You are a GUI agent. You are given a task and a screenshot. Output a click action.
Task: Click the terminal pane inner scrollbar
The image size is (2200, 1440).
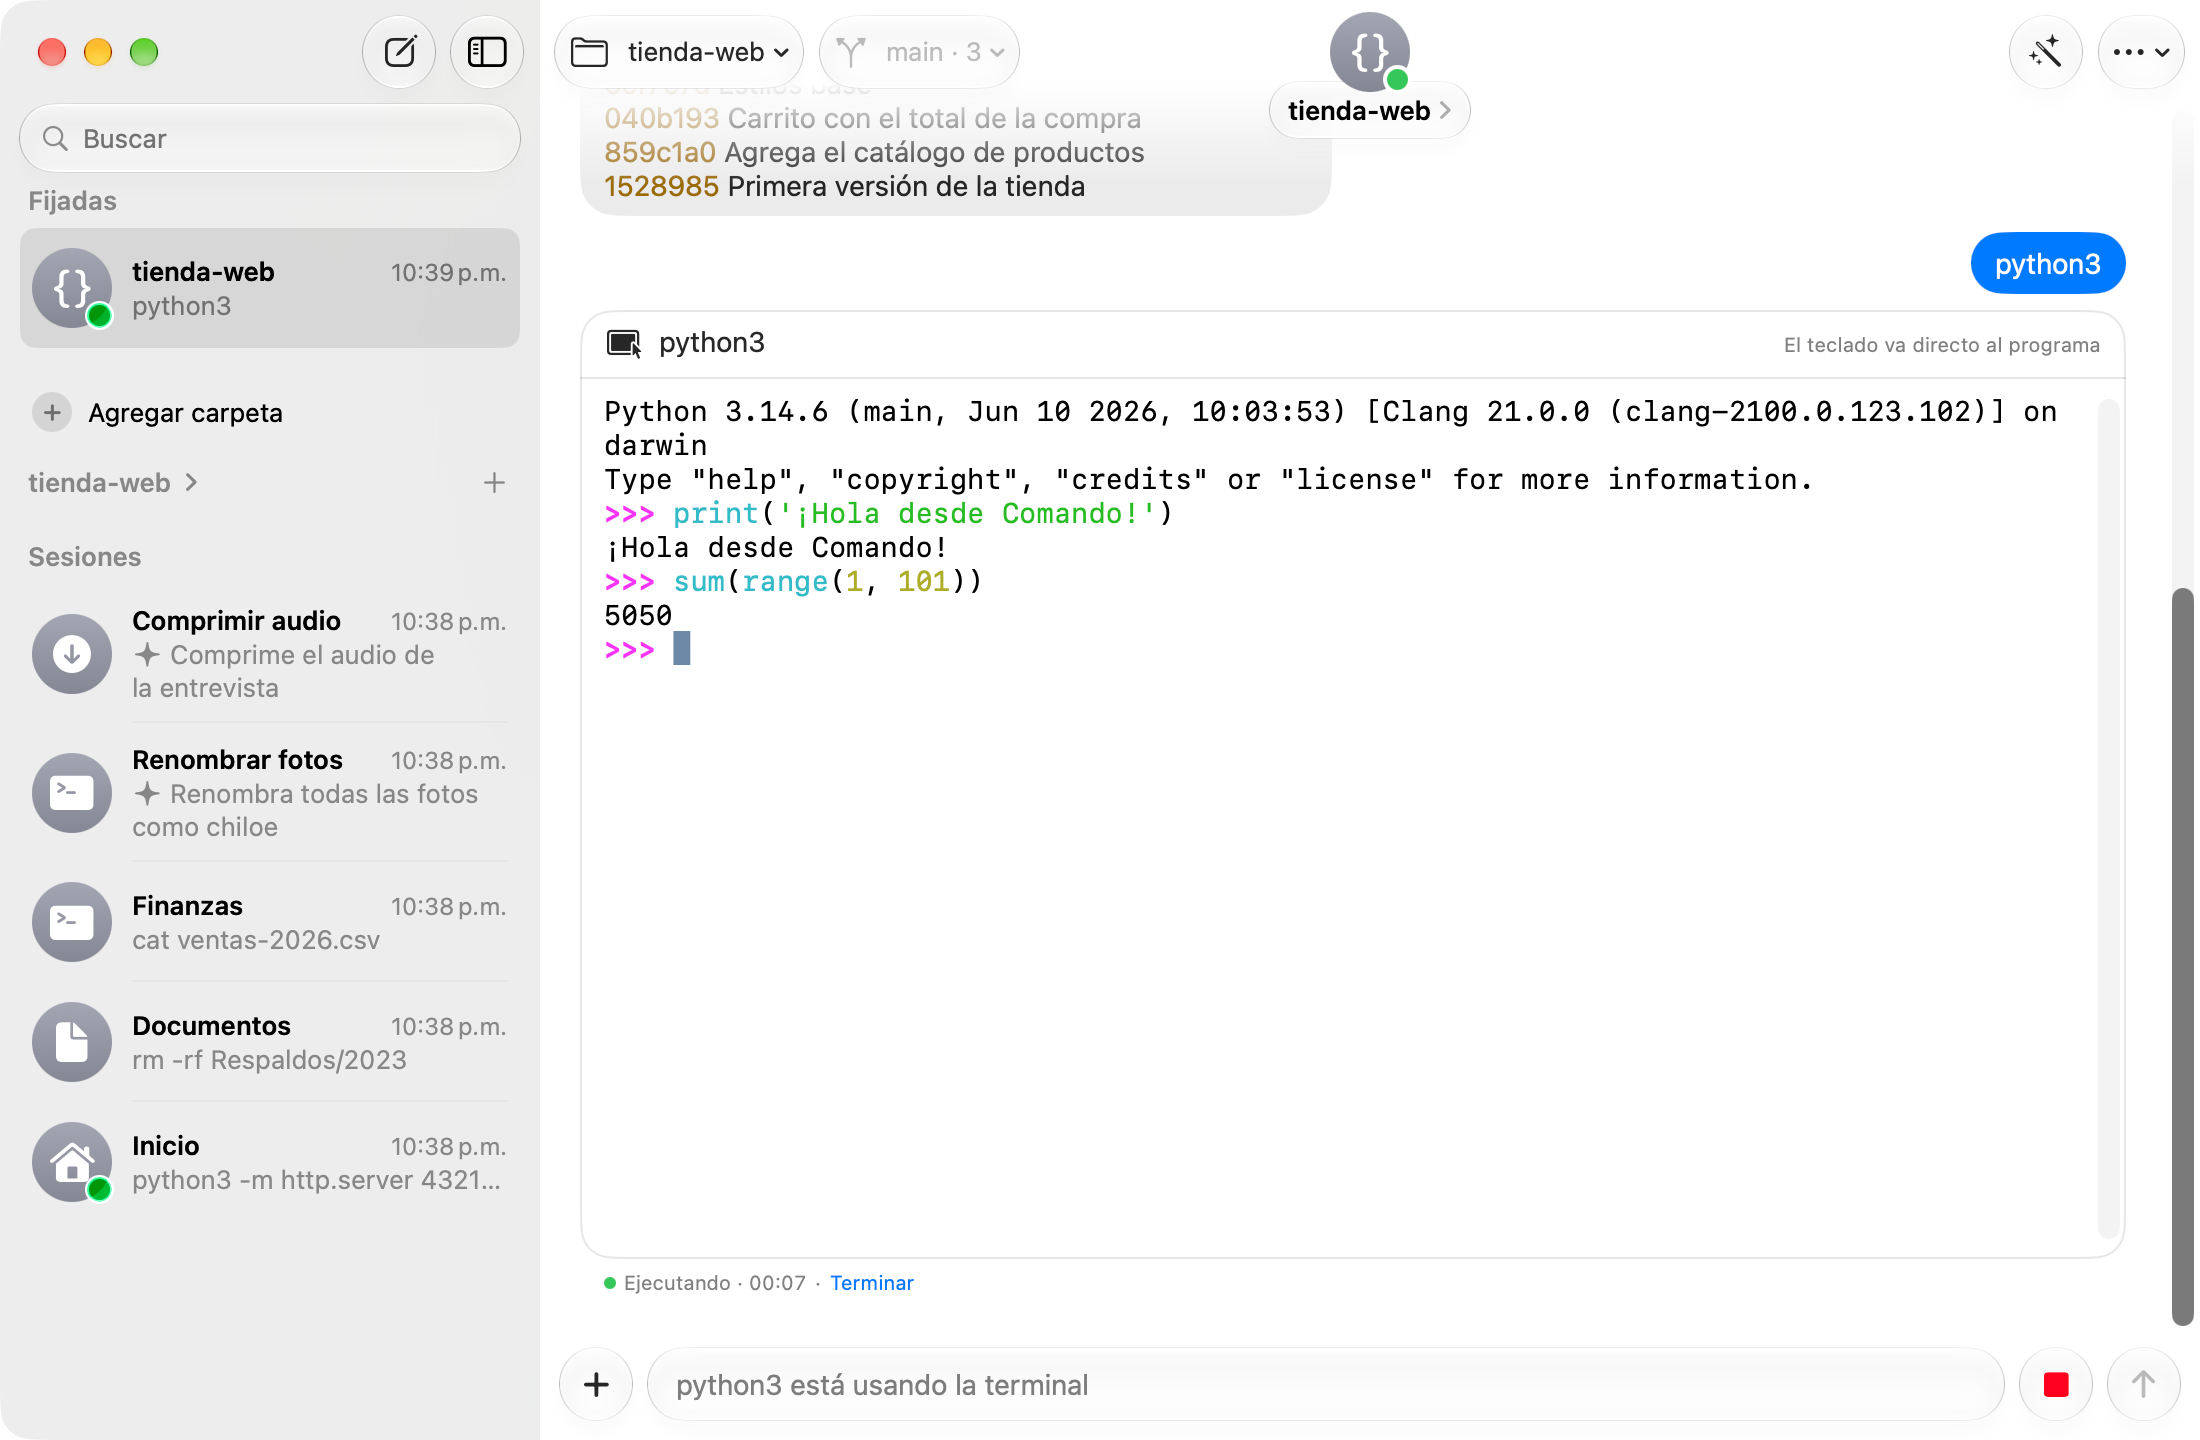(2107, 818)
